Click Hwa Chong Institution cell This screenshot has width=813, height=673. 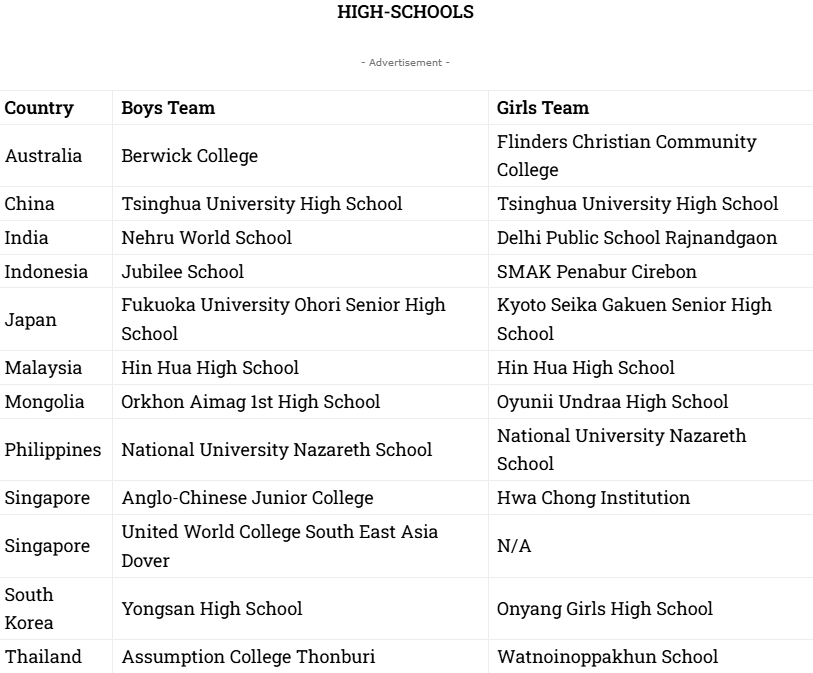pyautogui.click(x=593, y=498)
